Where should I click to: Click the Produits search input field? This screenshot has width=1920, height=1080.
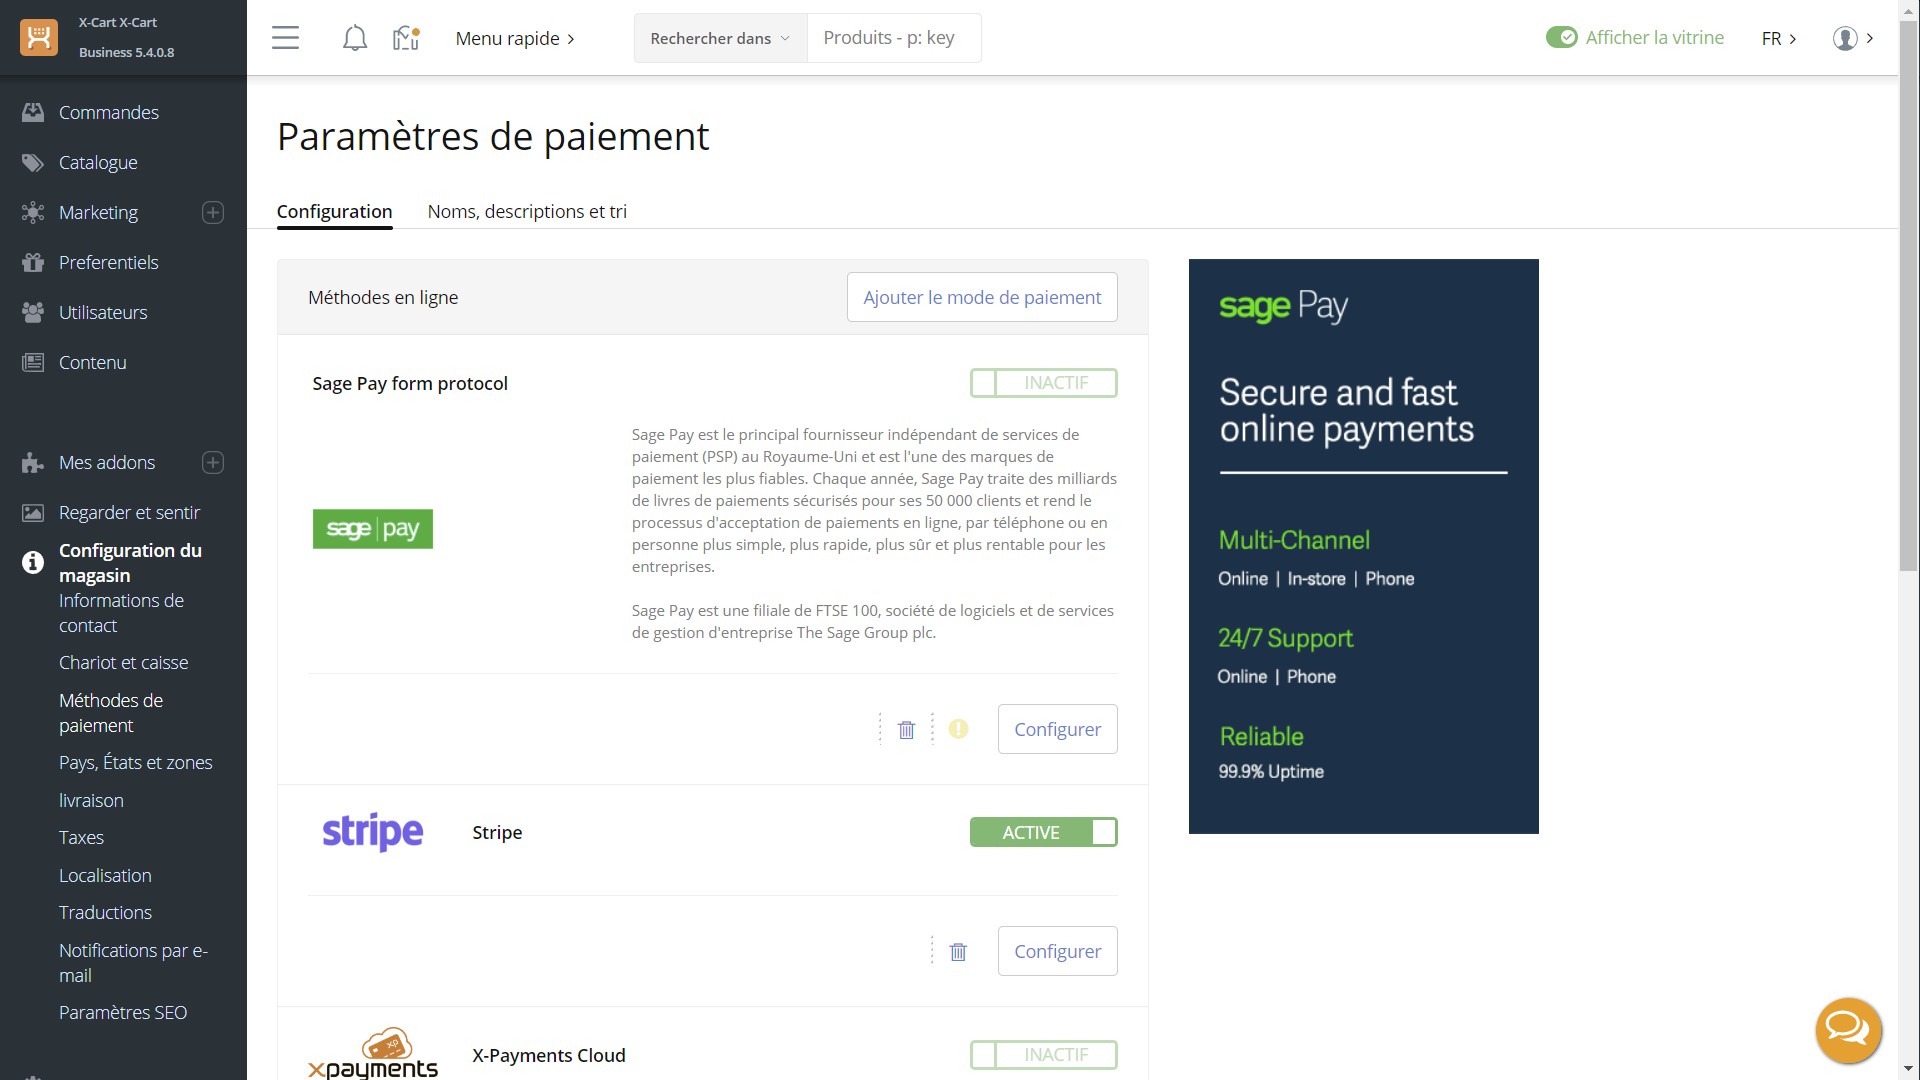click(894, 38)
